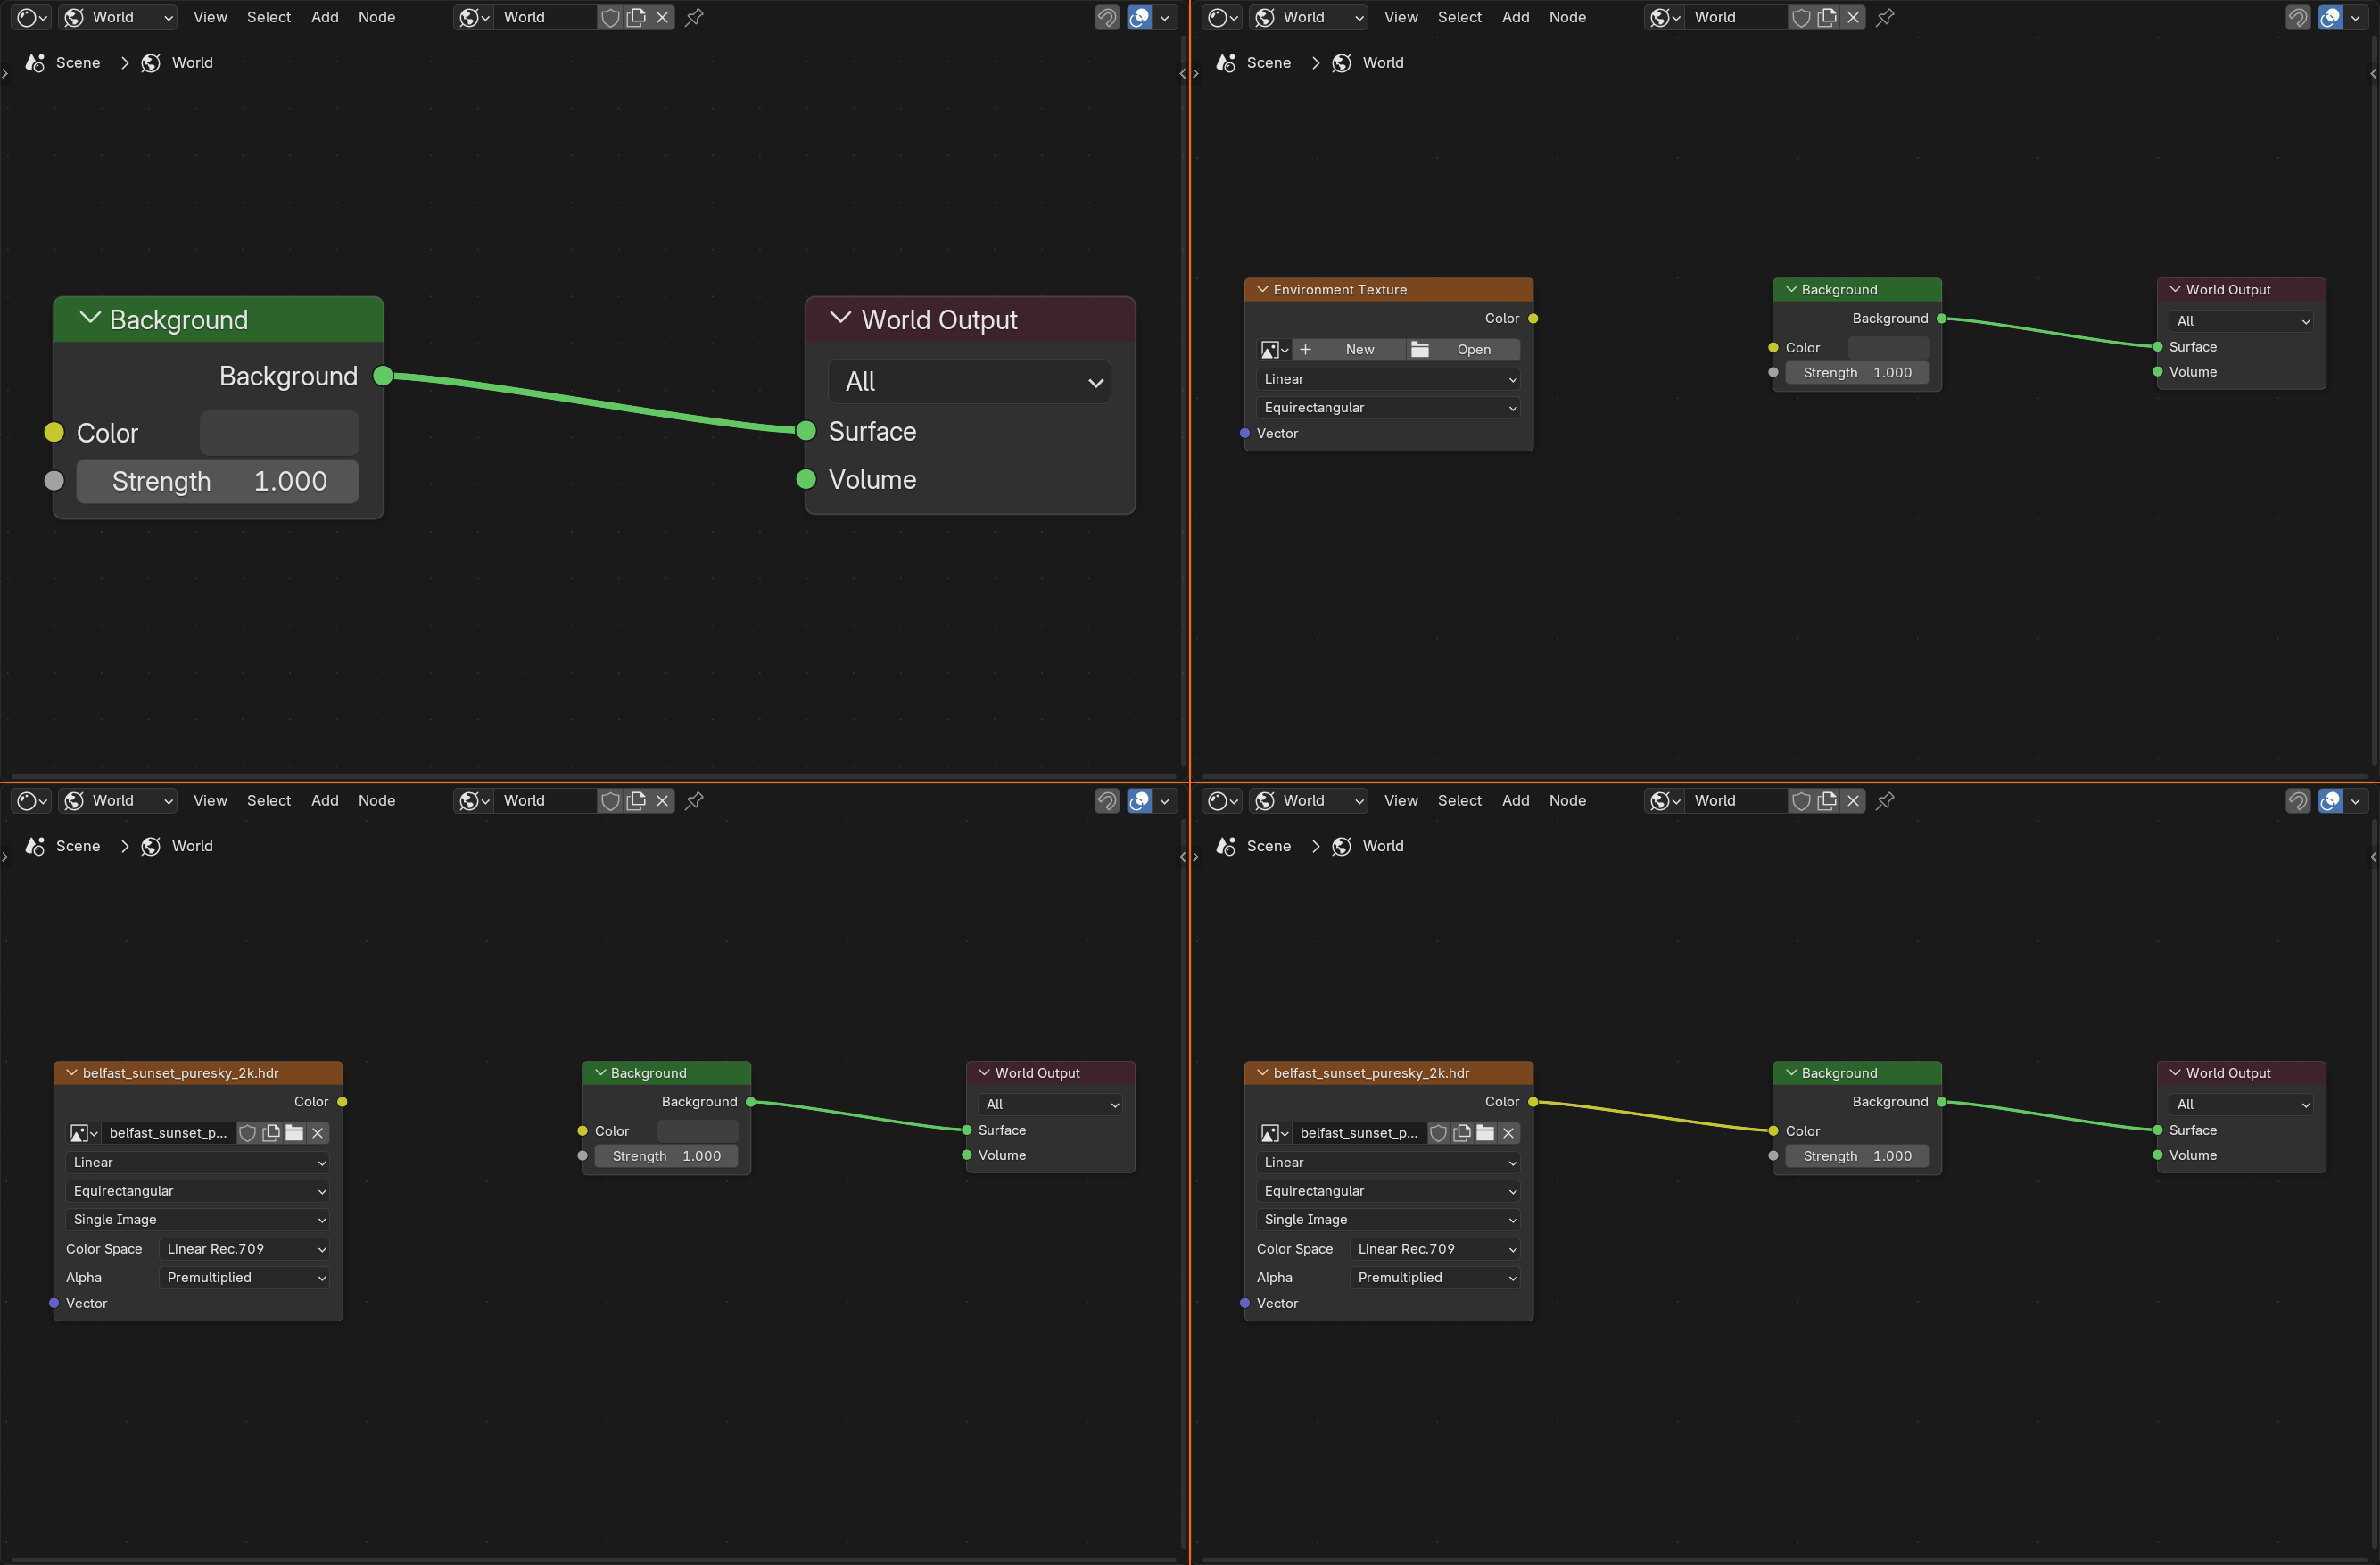2380x1565 pixels.
Task: Collapse the large Background node in top-left editor
Action: pos(90,318)
